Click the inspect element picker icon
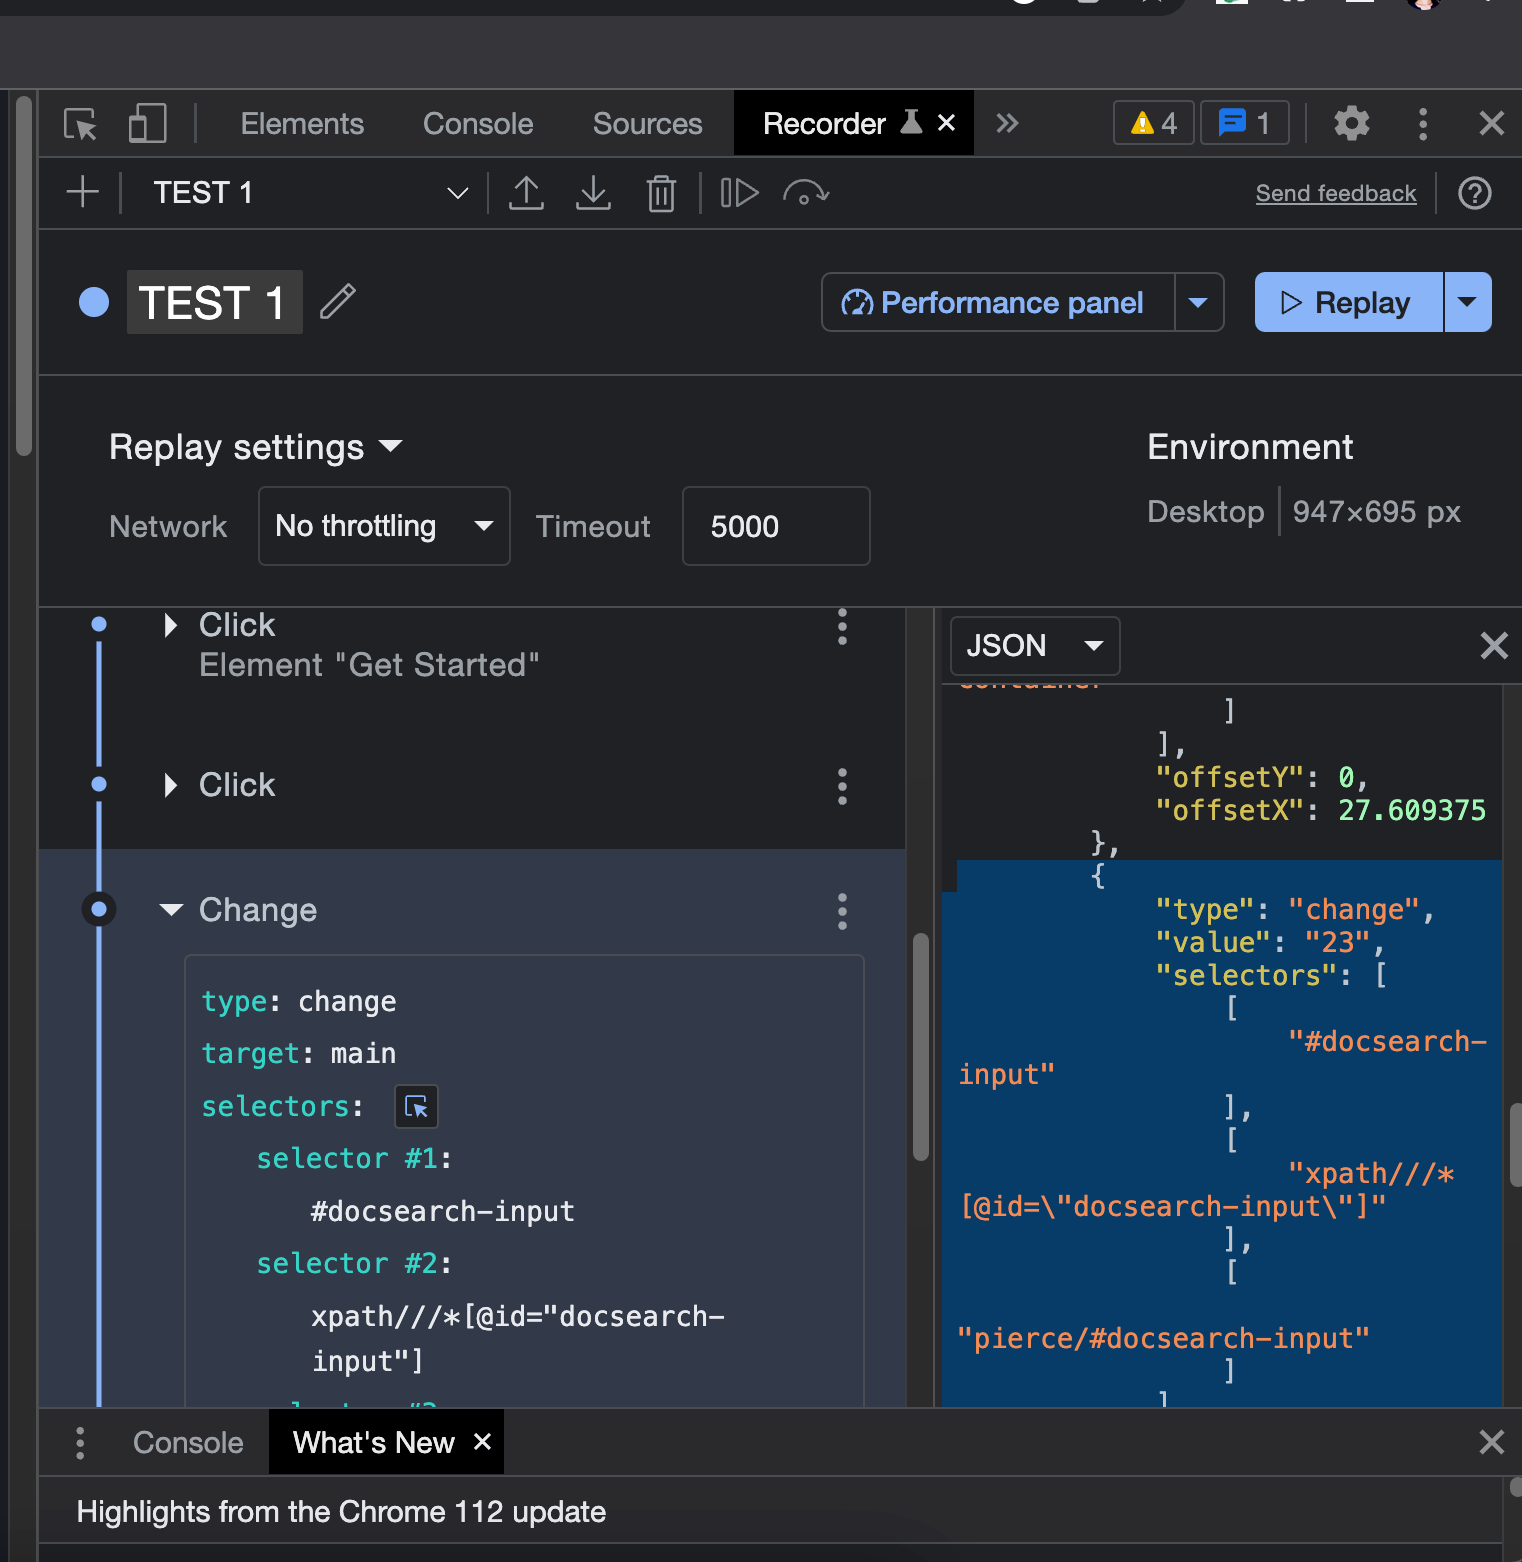1522x1562 pixels. click(80, 124)
